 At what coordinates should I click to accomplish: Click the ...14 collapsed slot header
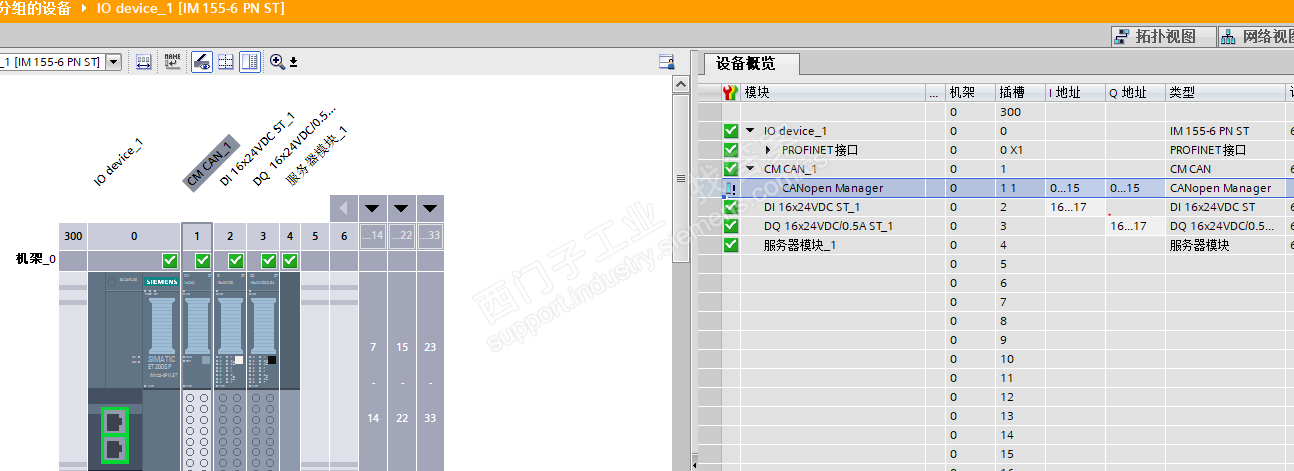373,236
